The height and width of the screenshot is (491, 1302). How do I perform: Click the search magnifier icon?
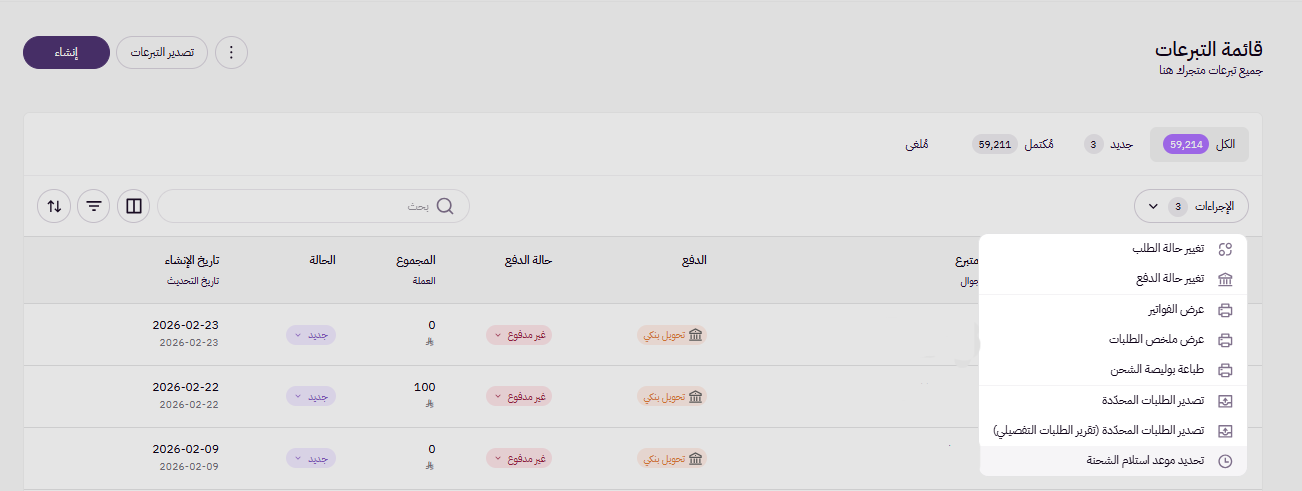(445, 206)
